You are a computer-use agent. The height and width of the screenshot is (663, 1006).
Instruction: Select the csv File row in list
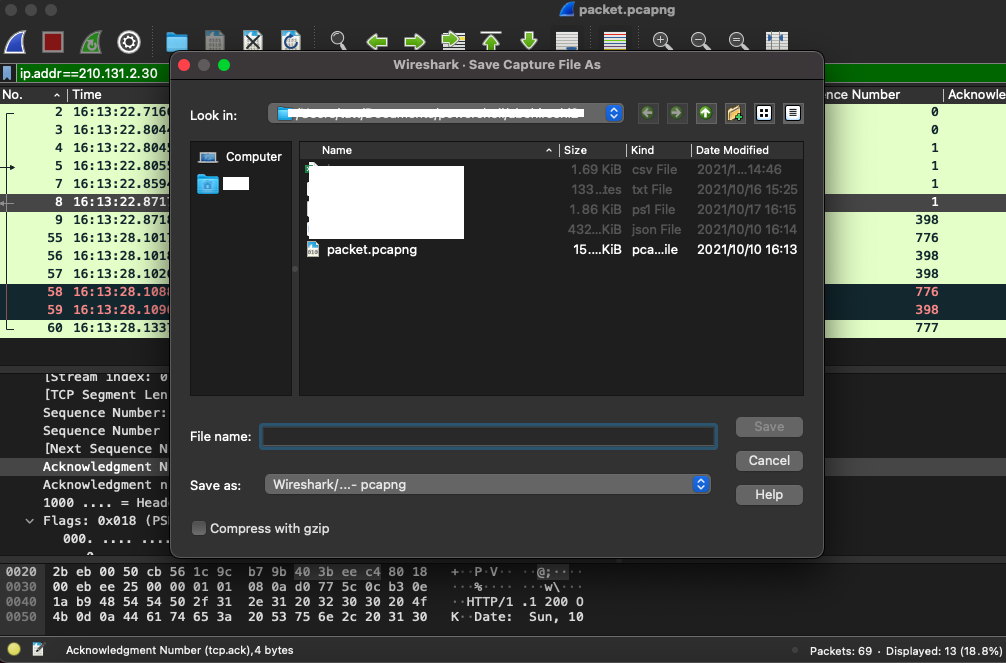click(x=552, y=169)
